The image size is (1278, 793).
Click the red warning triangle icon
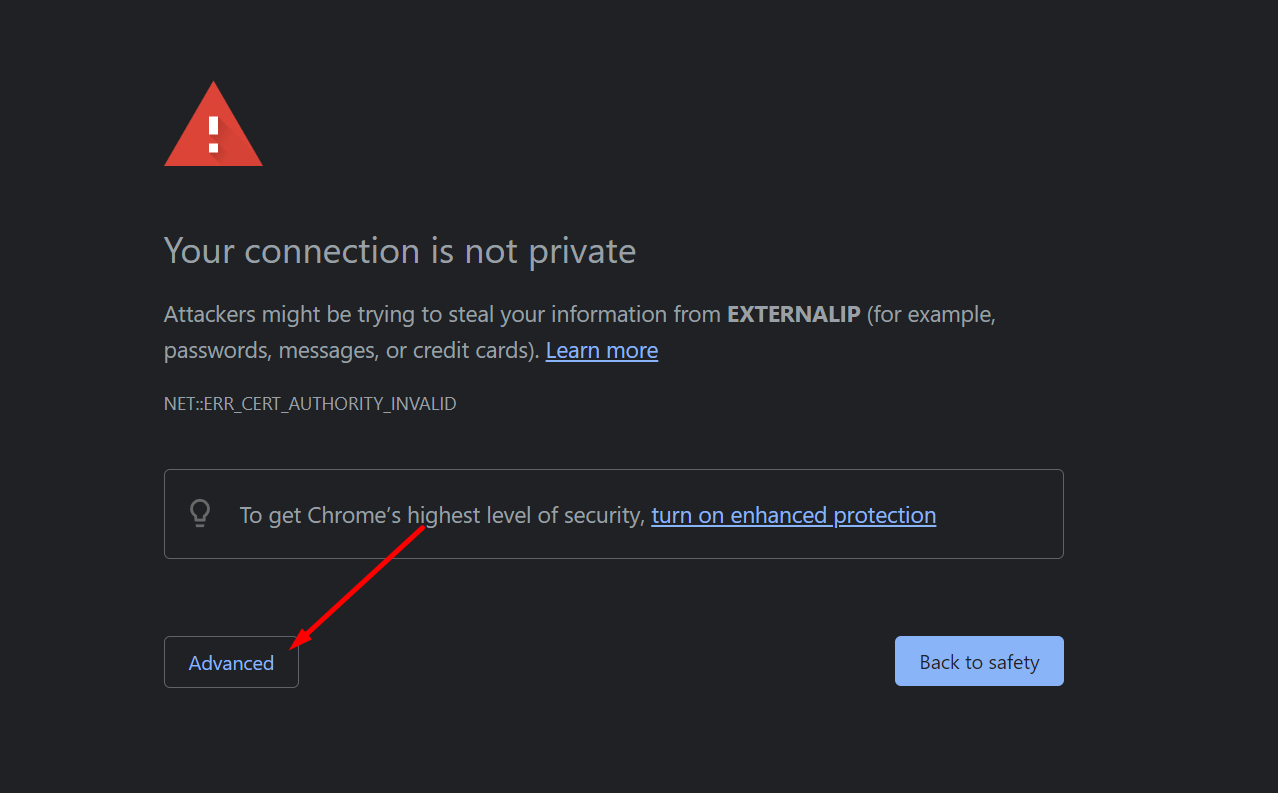213,124
